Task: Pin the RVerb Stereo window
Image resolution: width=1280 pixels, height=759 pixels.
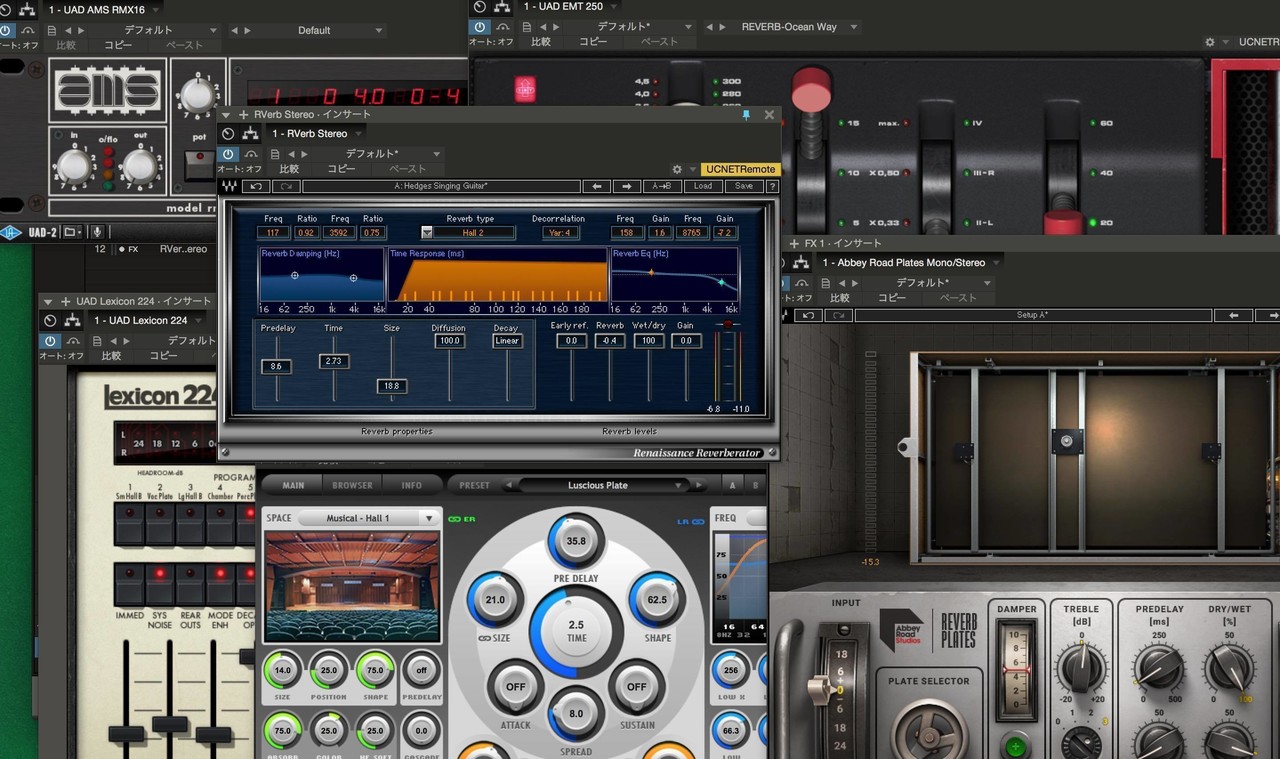Action: [x=746, y=115]
